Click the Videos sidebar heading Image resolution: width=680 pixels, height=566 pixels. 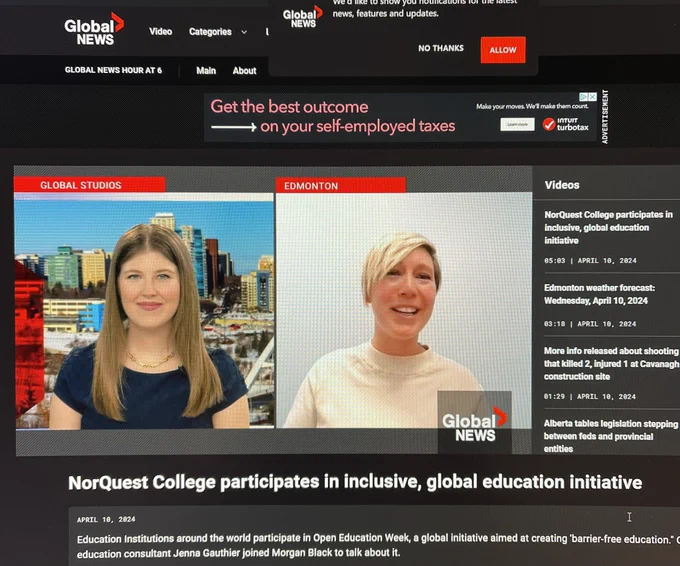coord(562,185)
